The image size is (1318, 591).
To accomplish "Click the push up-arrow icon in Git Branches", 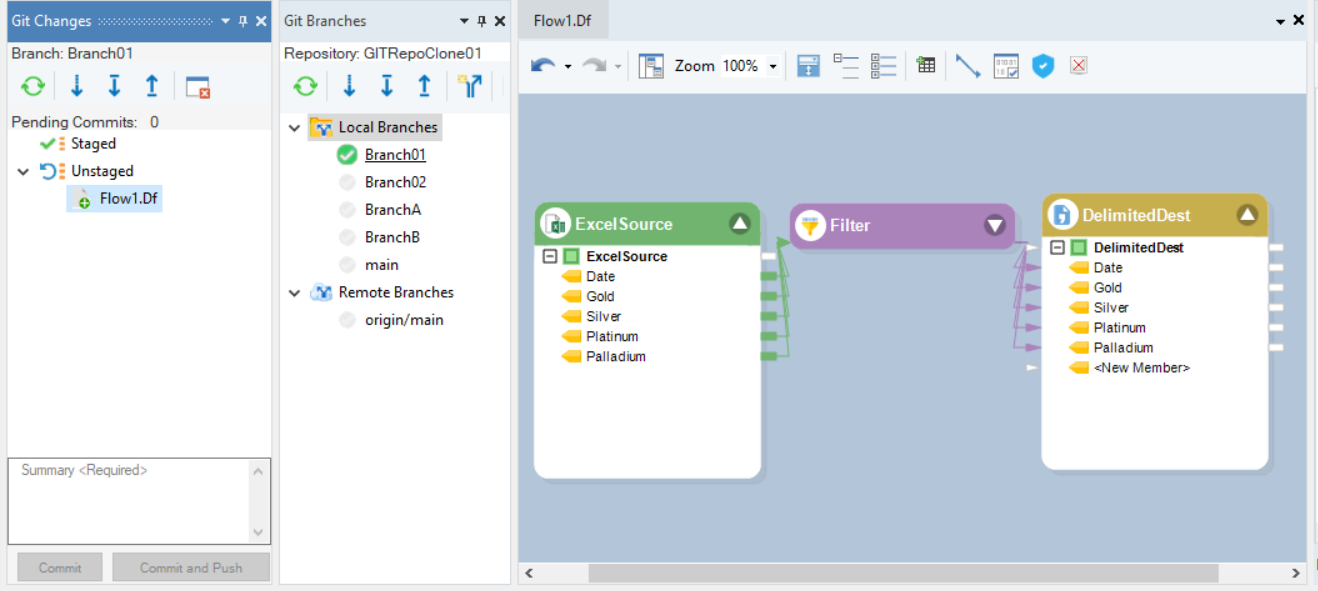I will (x=424, y=86).
